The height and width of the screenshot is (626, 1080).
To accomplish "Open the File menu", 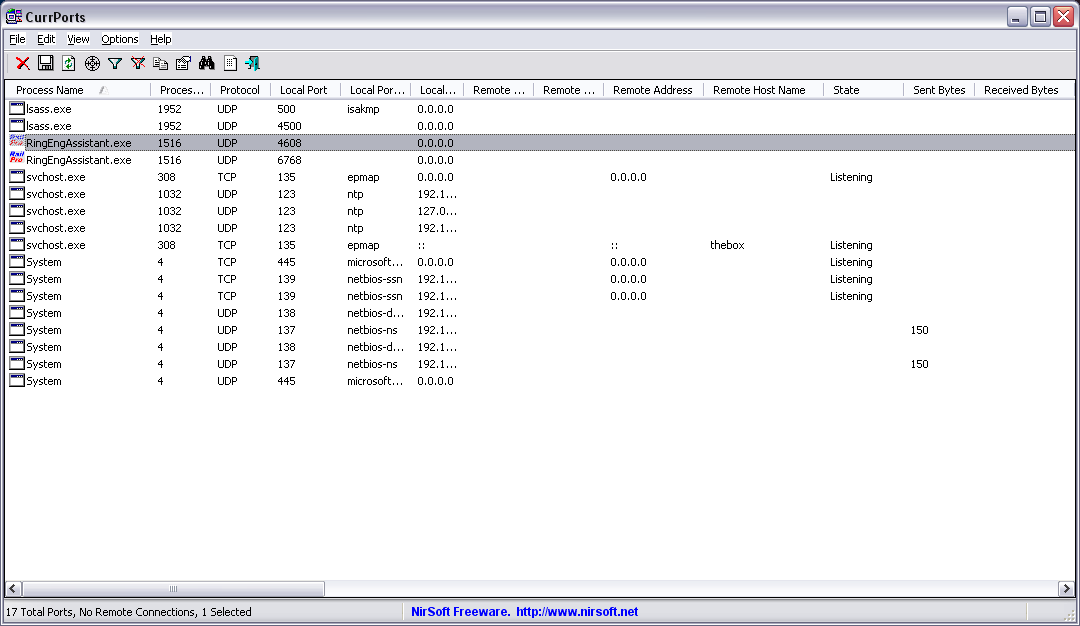I will coord(16,39).
